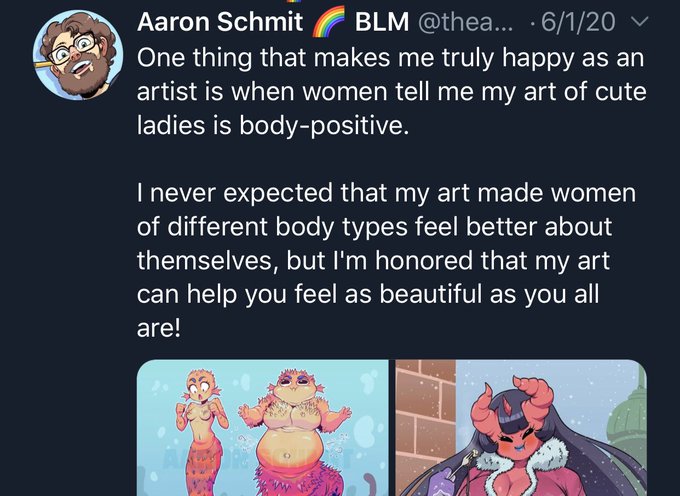Screen dimensions: 680x496
Task: Click the BLM text in the name
Action: 382,21
